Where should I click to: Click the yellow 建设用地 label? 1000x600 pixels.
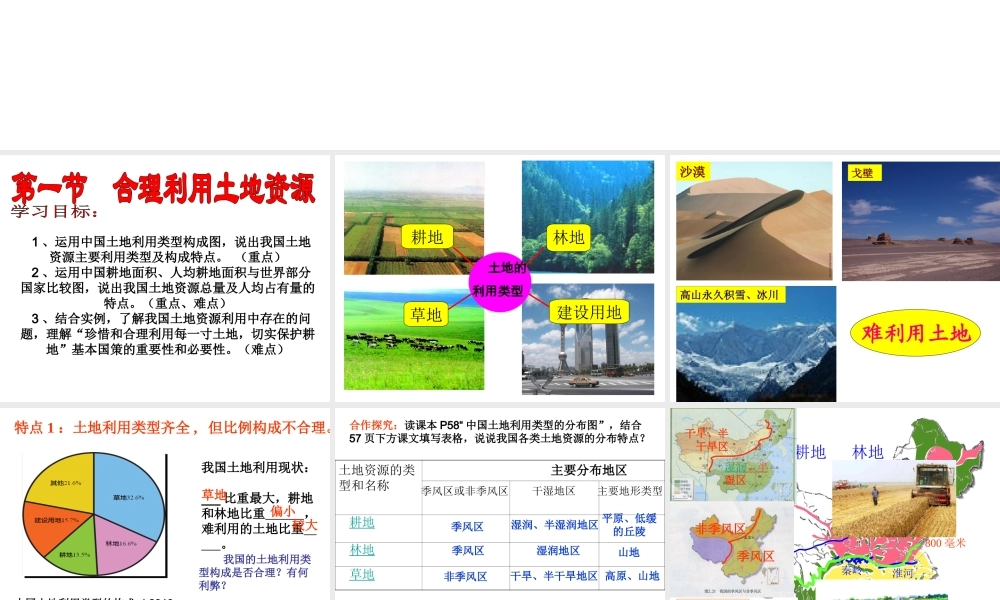click(589, 312)
